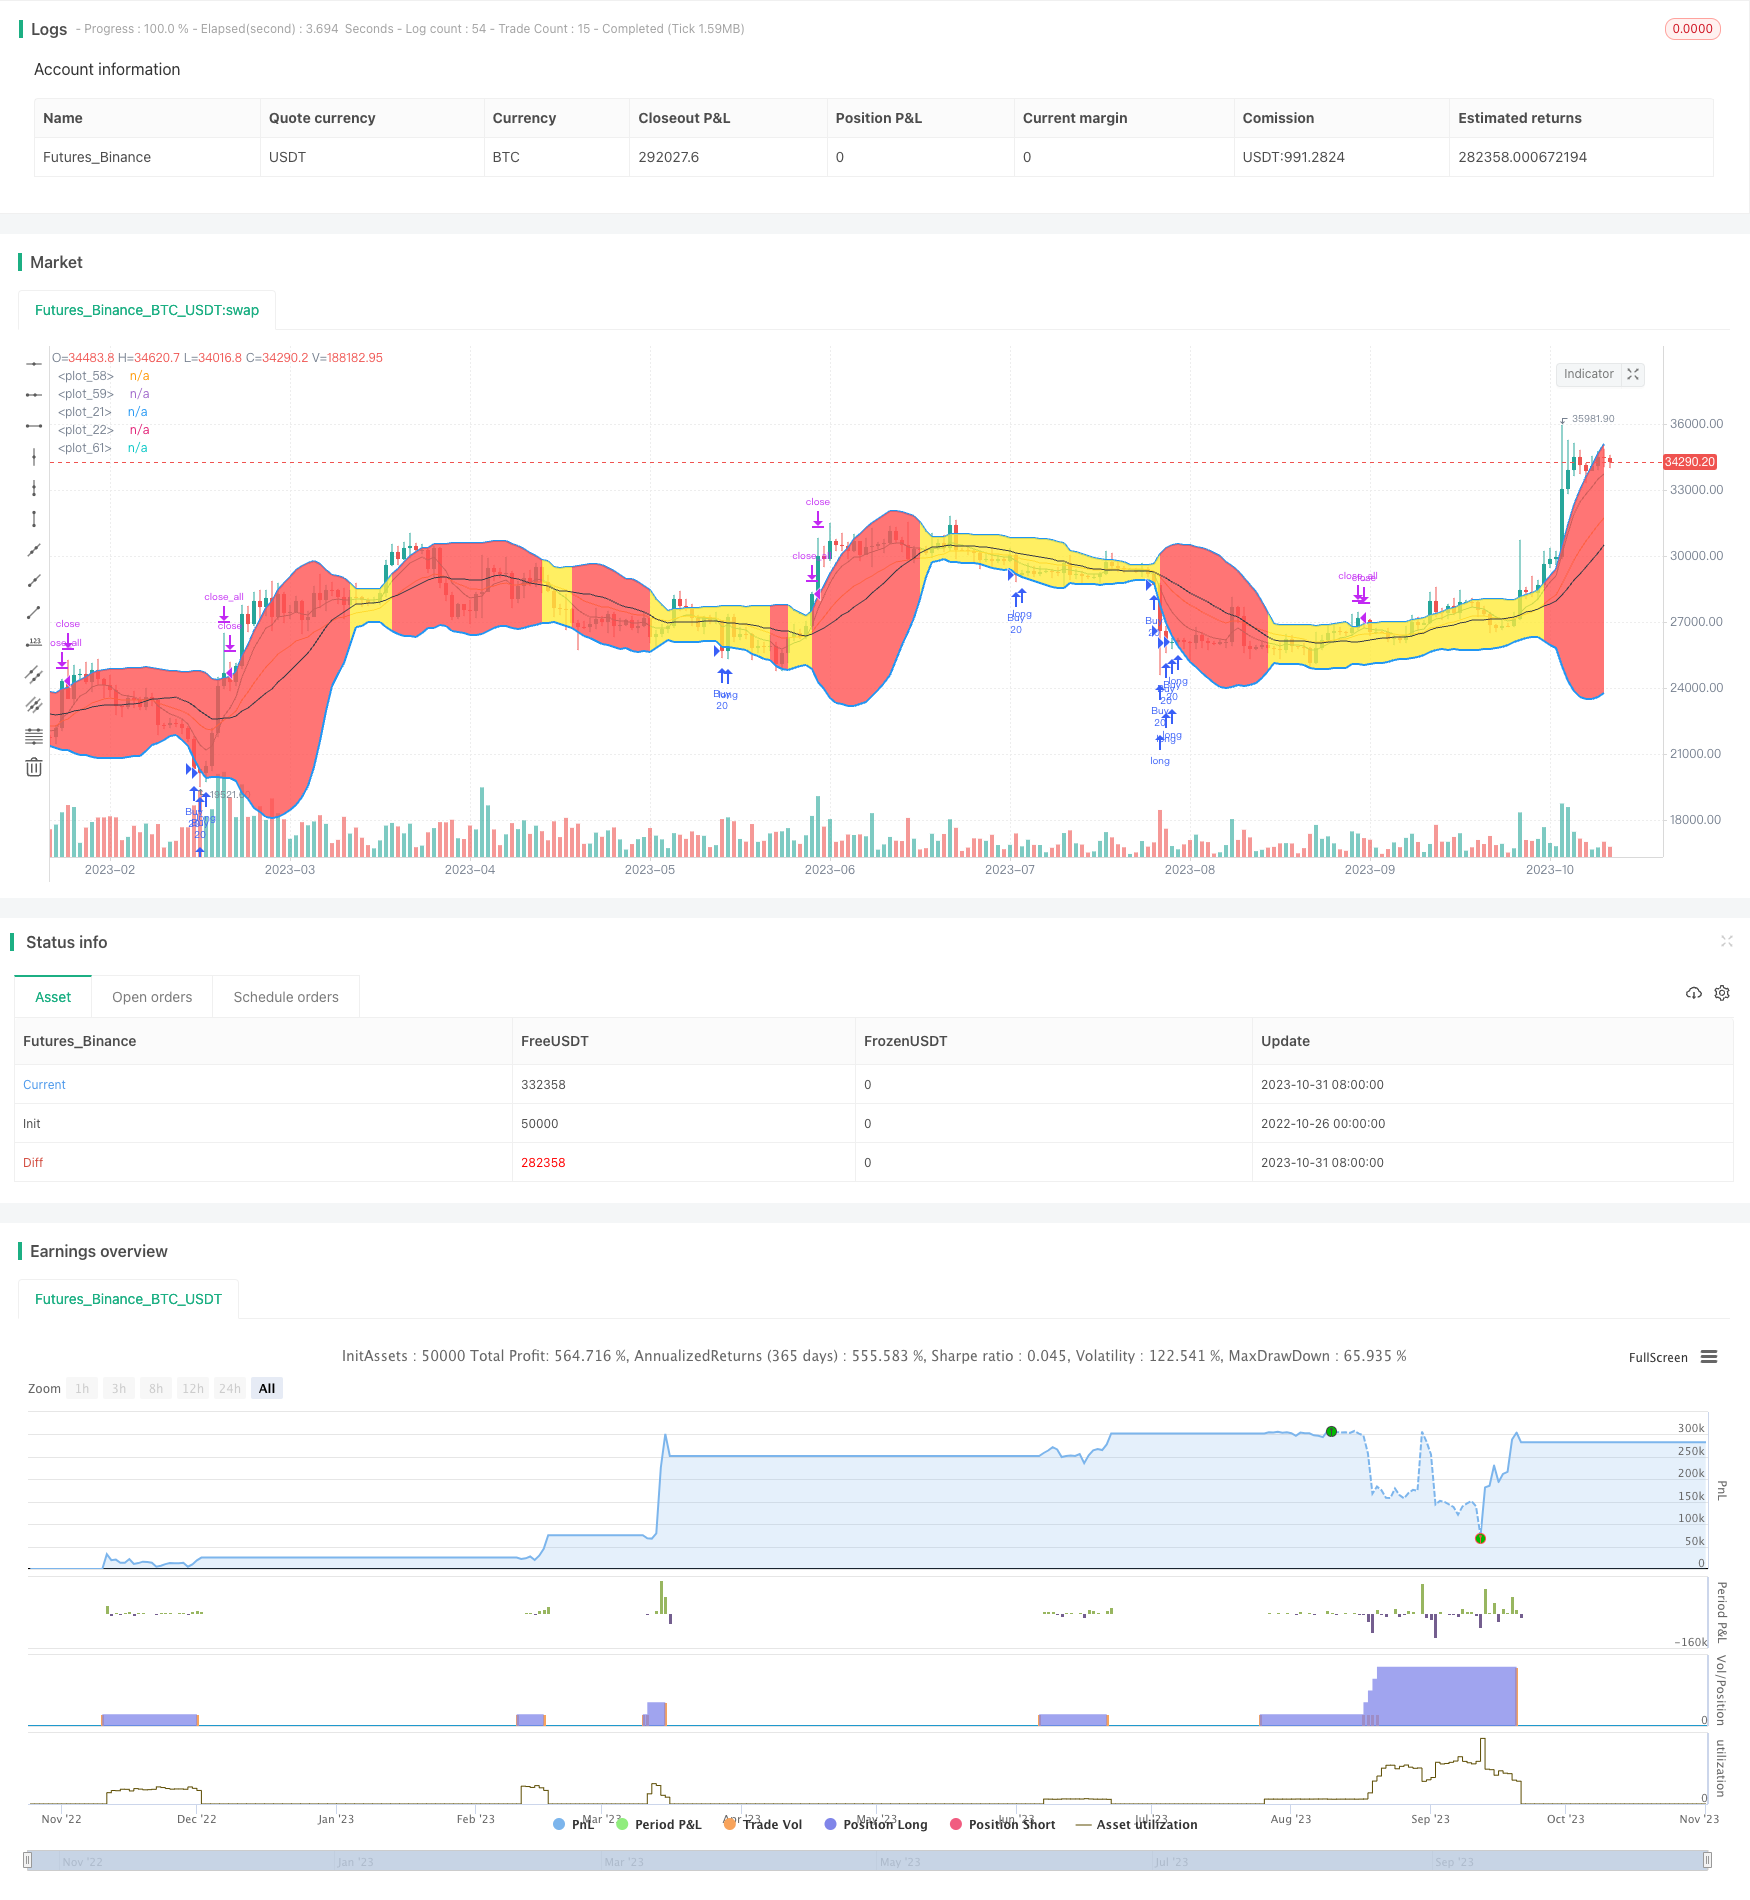
Task: Click the plot_21 indicator legend entry
Action: 102,412
